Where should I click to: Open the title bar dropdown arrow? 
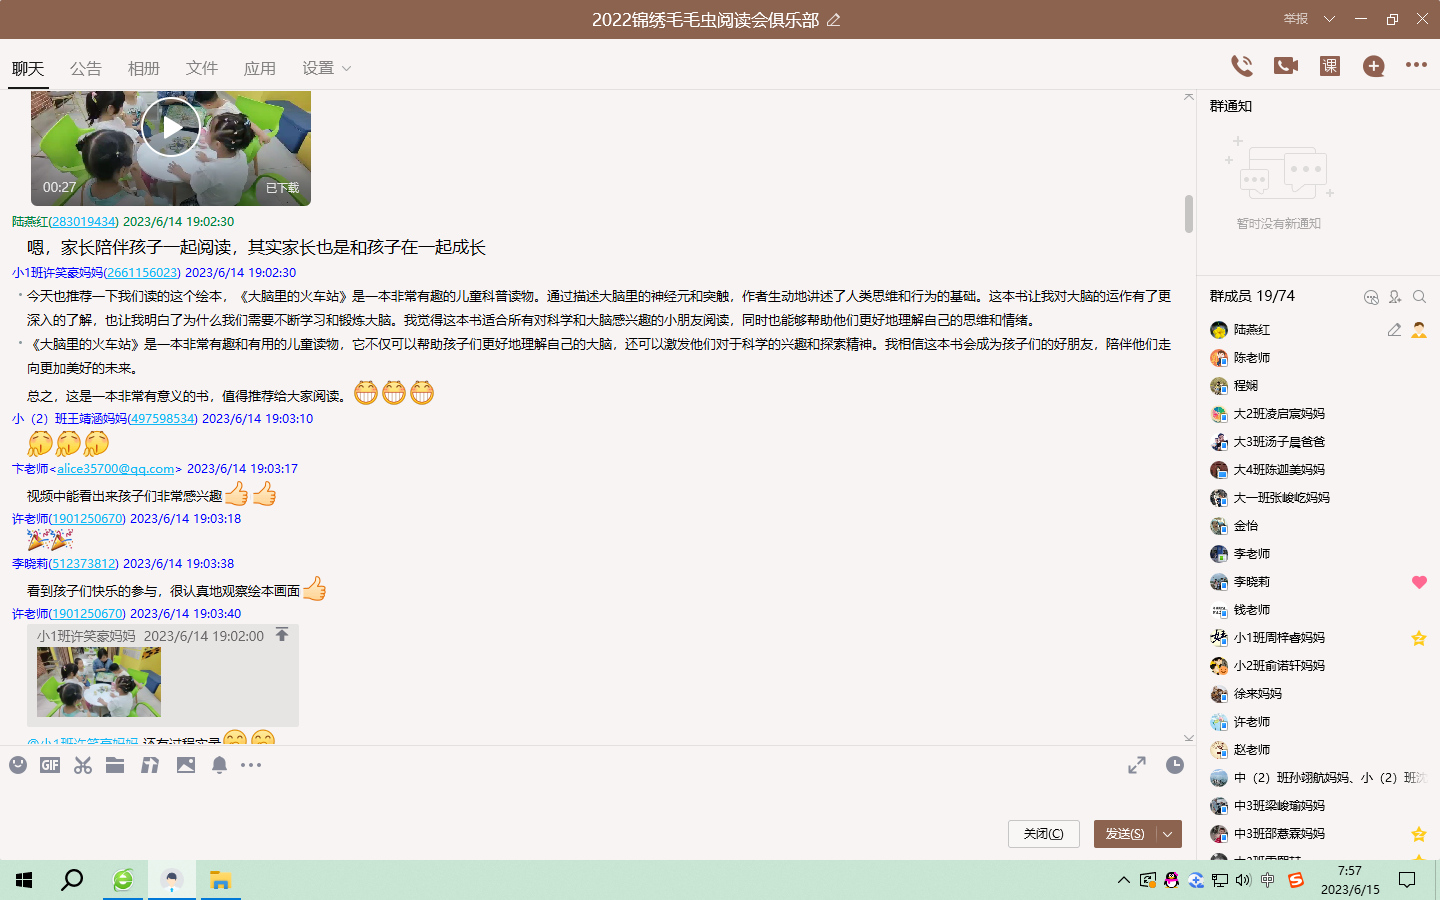pos(1329,19)
